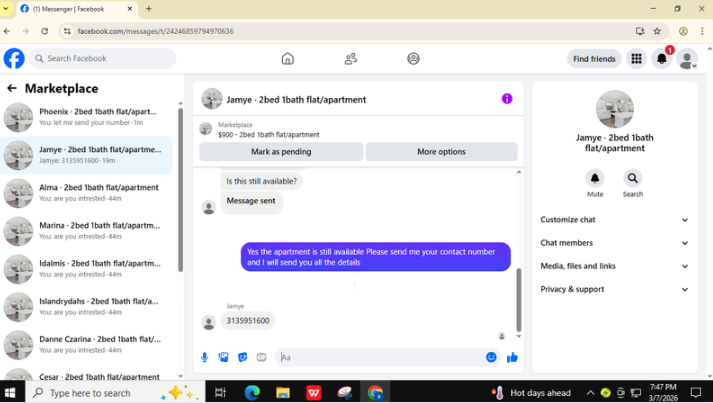Mute the conversation with bell icon

(x=595, y=178)
